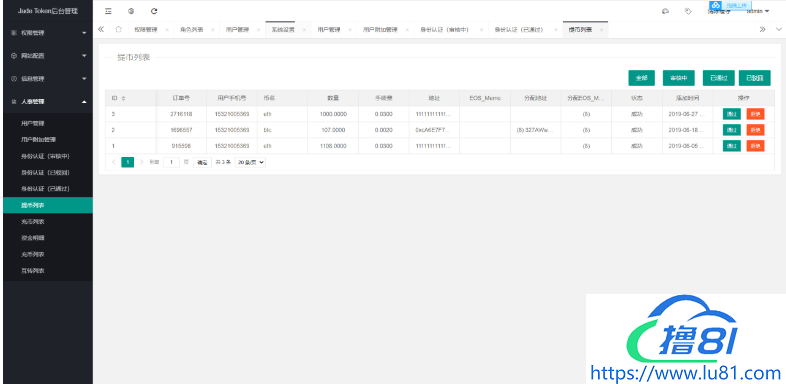Open the tab operations dropdown chevron

click(778, 30)
